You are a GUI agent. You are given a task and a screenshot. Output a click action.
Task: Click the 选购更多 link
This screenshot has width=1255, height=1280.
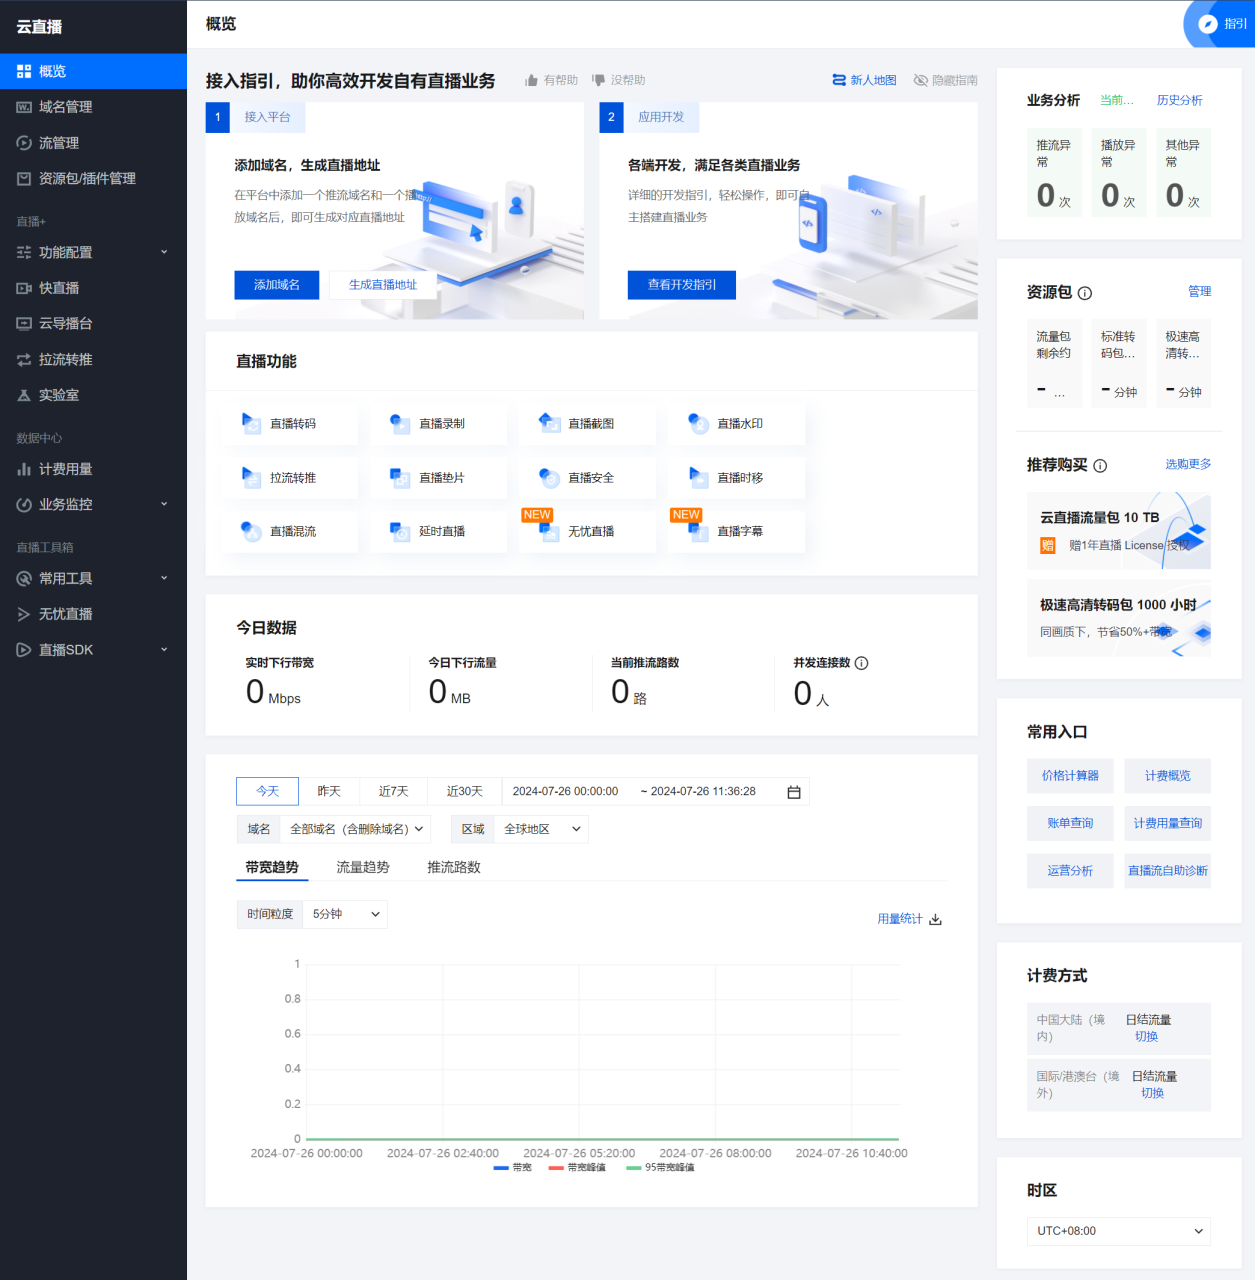pyautogui.click(x=1188, y=464)
